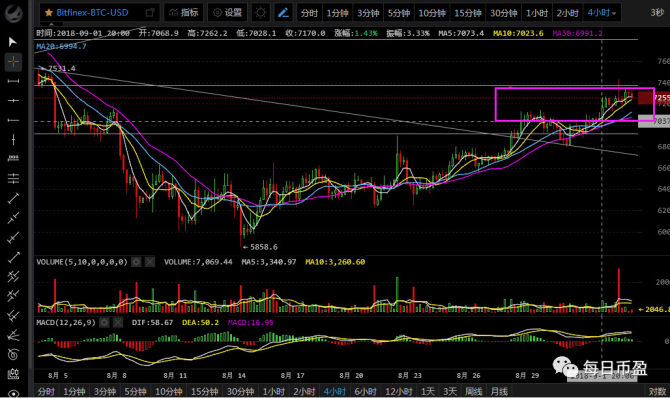Click the 振幅:3.33% value
Viewport: 670px width, 398px height.
[x=408, y=33]
